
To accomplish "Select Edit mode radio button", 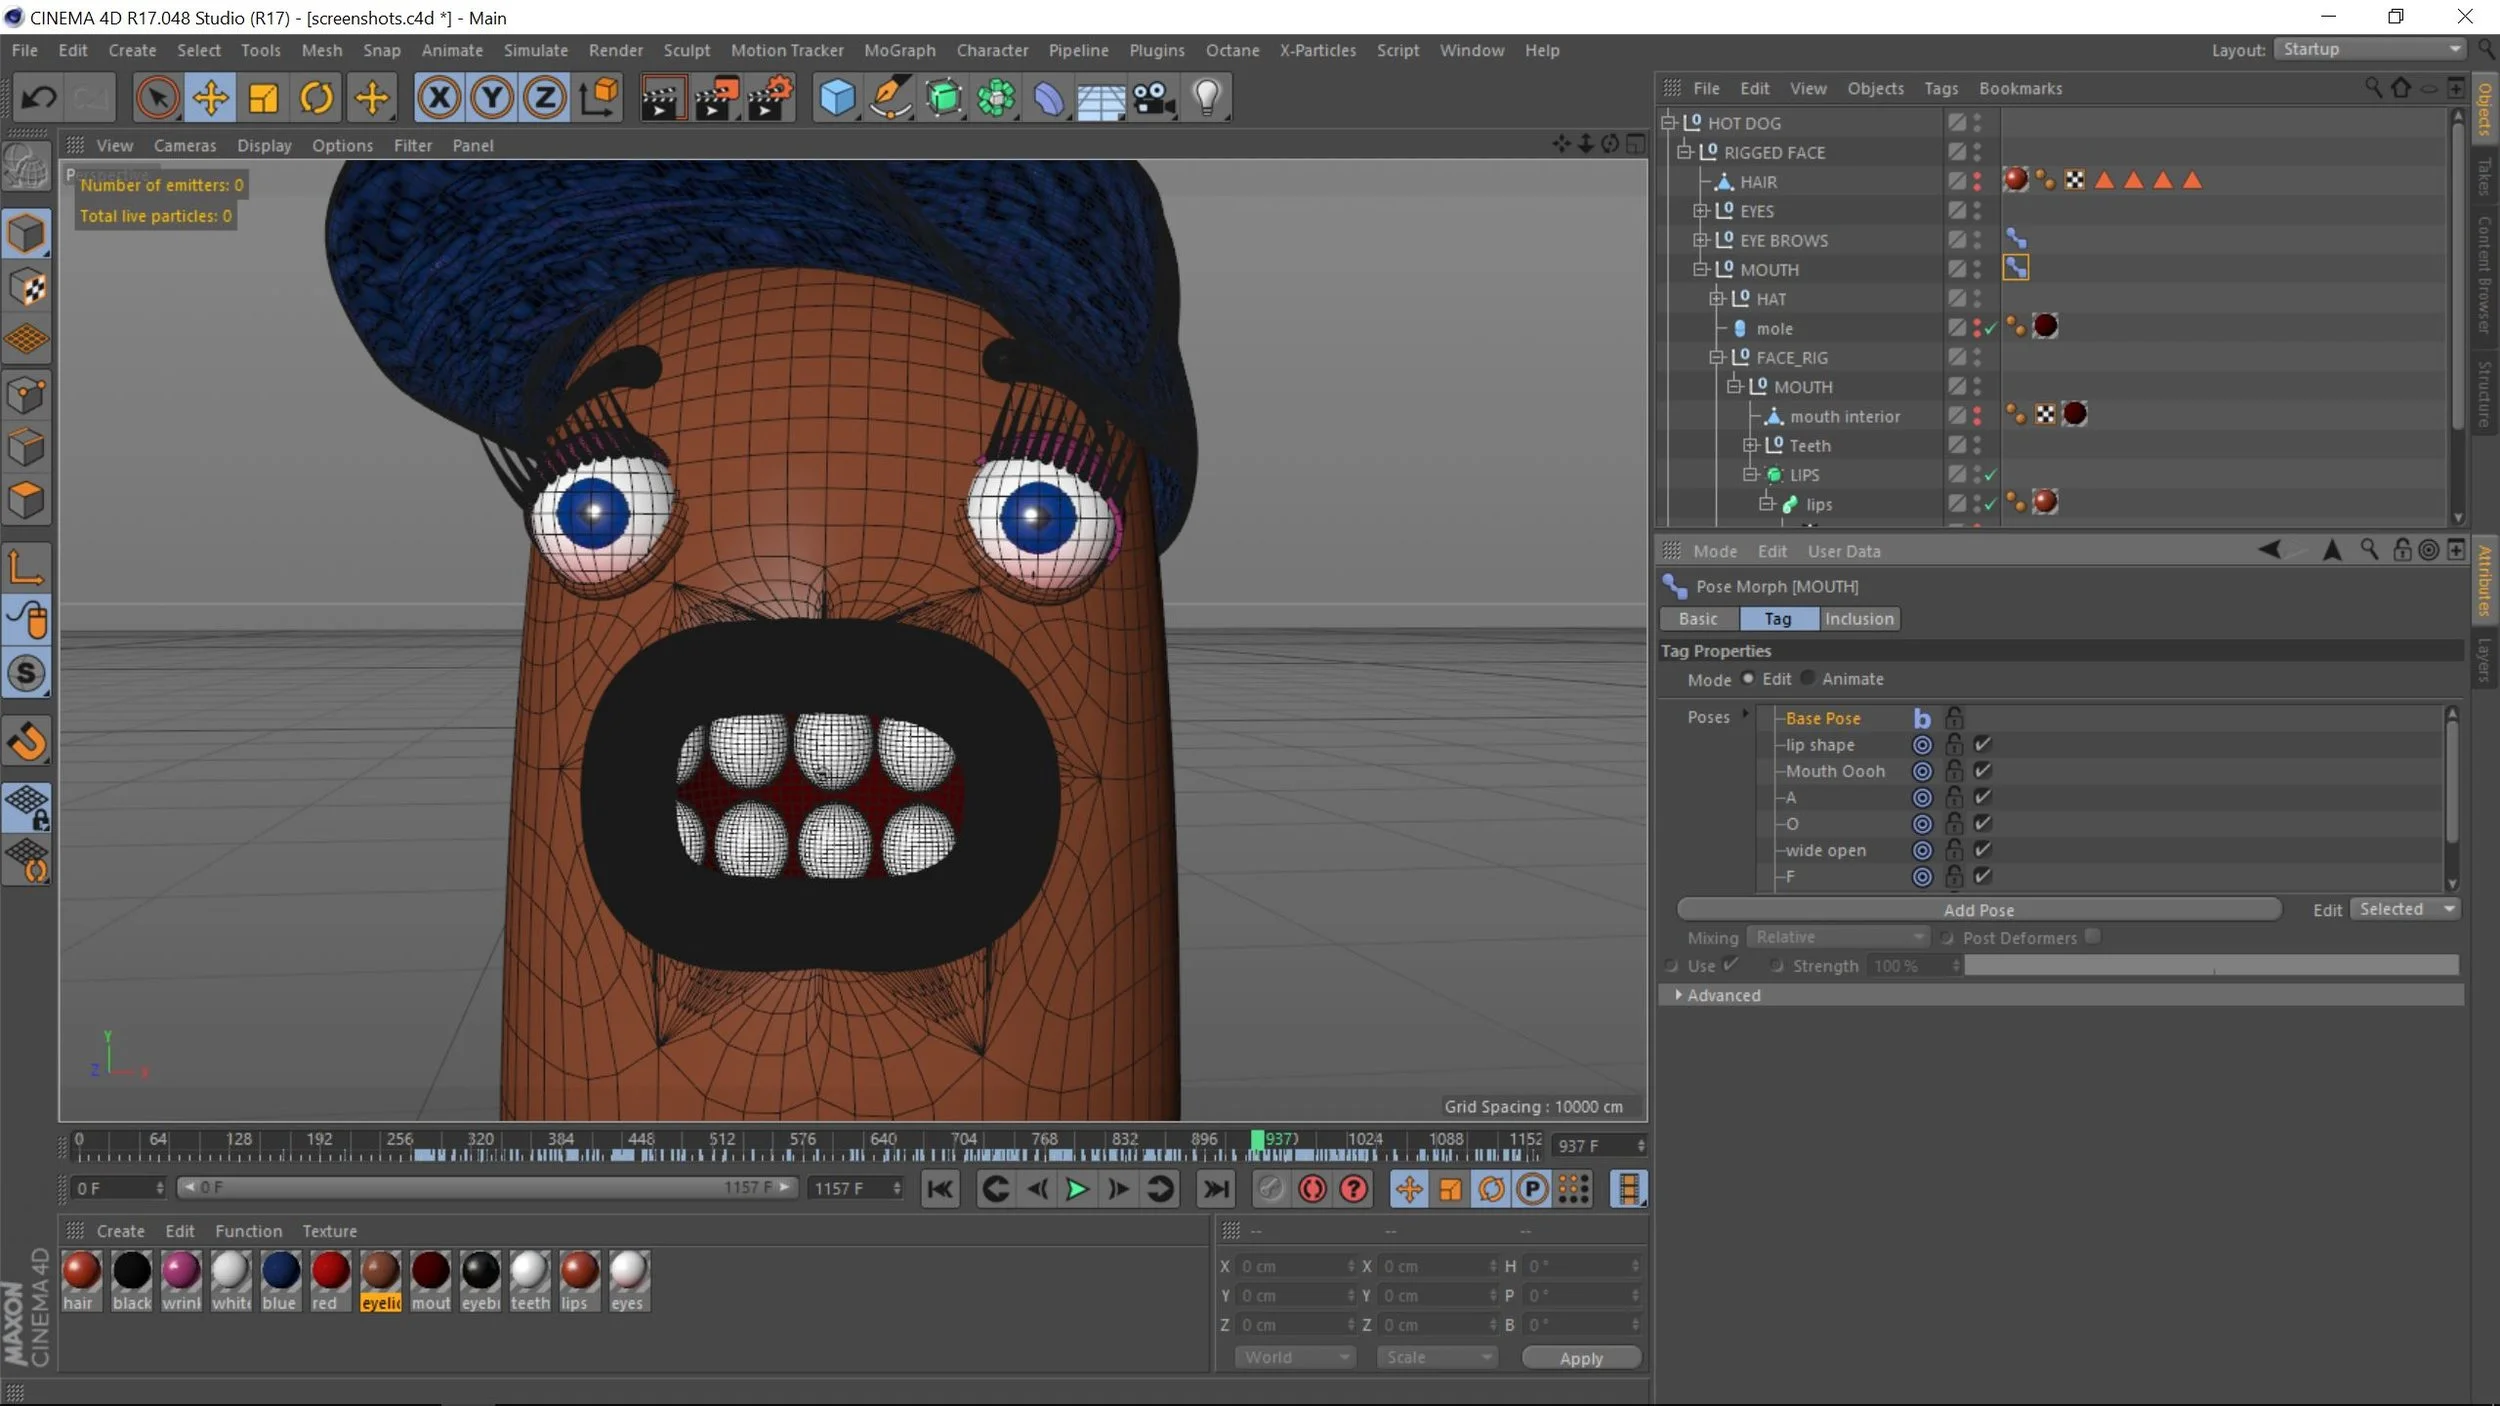I will click(x=1747, y=678).
